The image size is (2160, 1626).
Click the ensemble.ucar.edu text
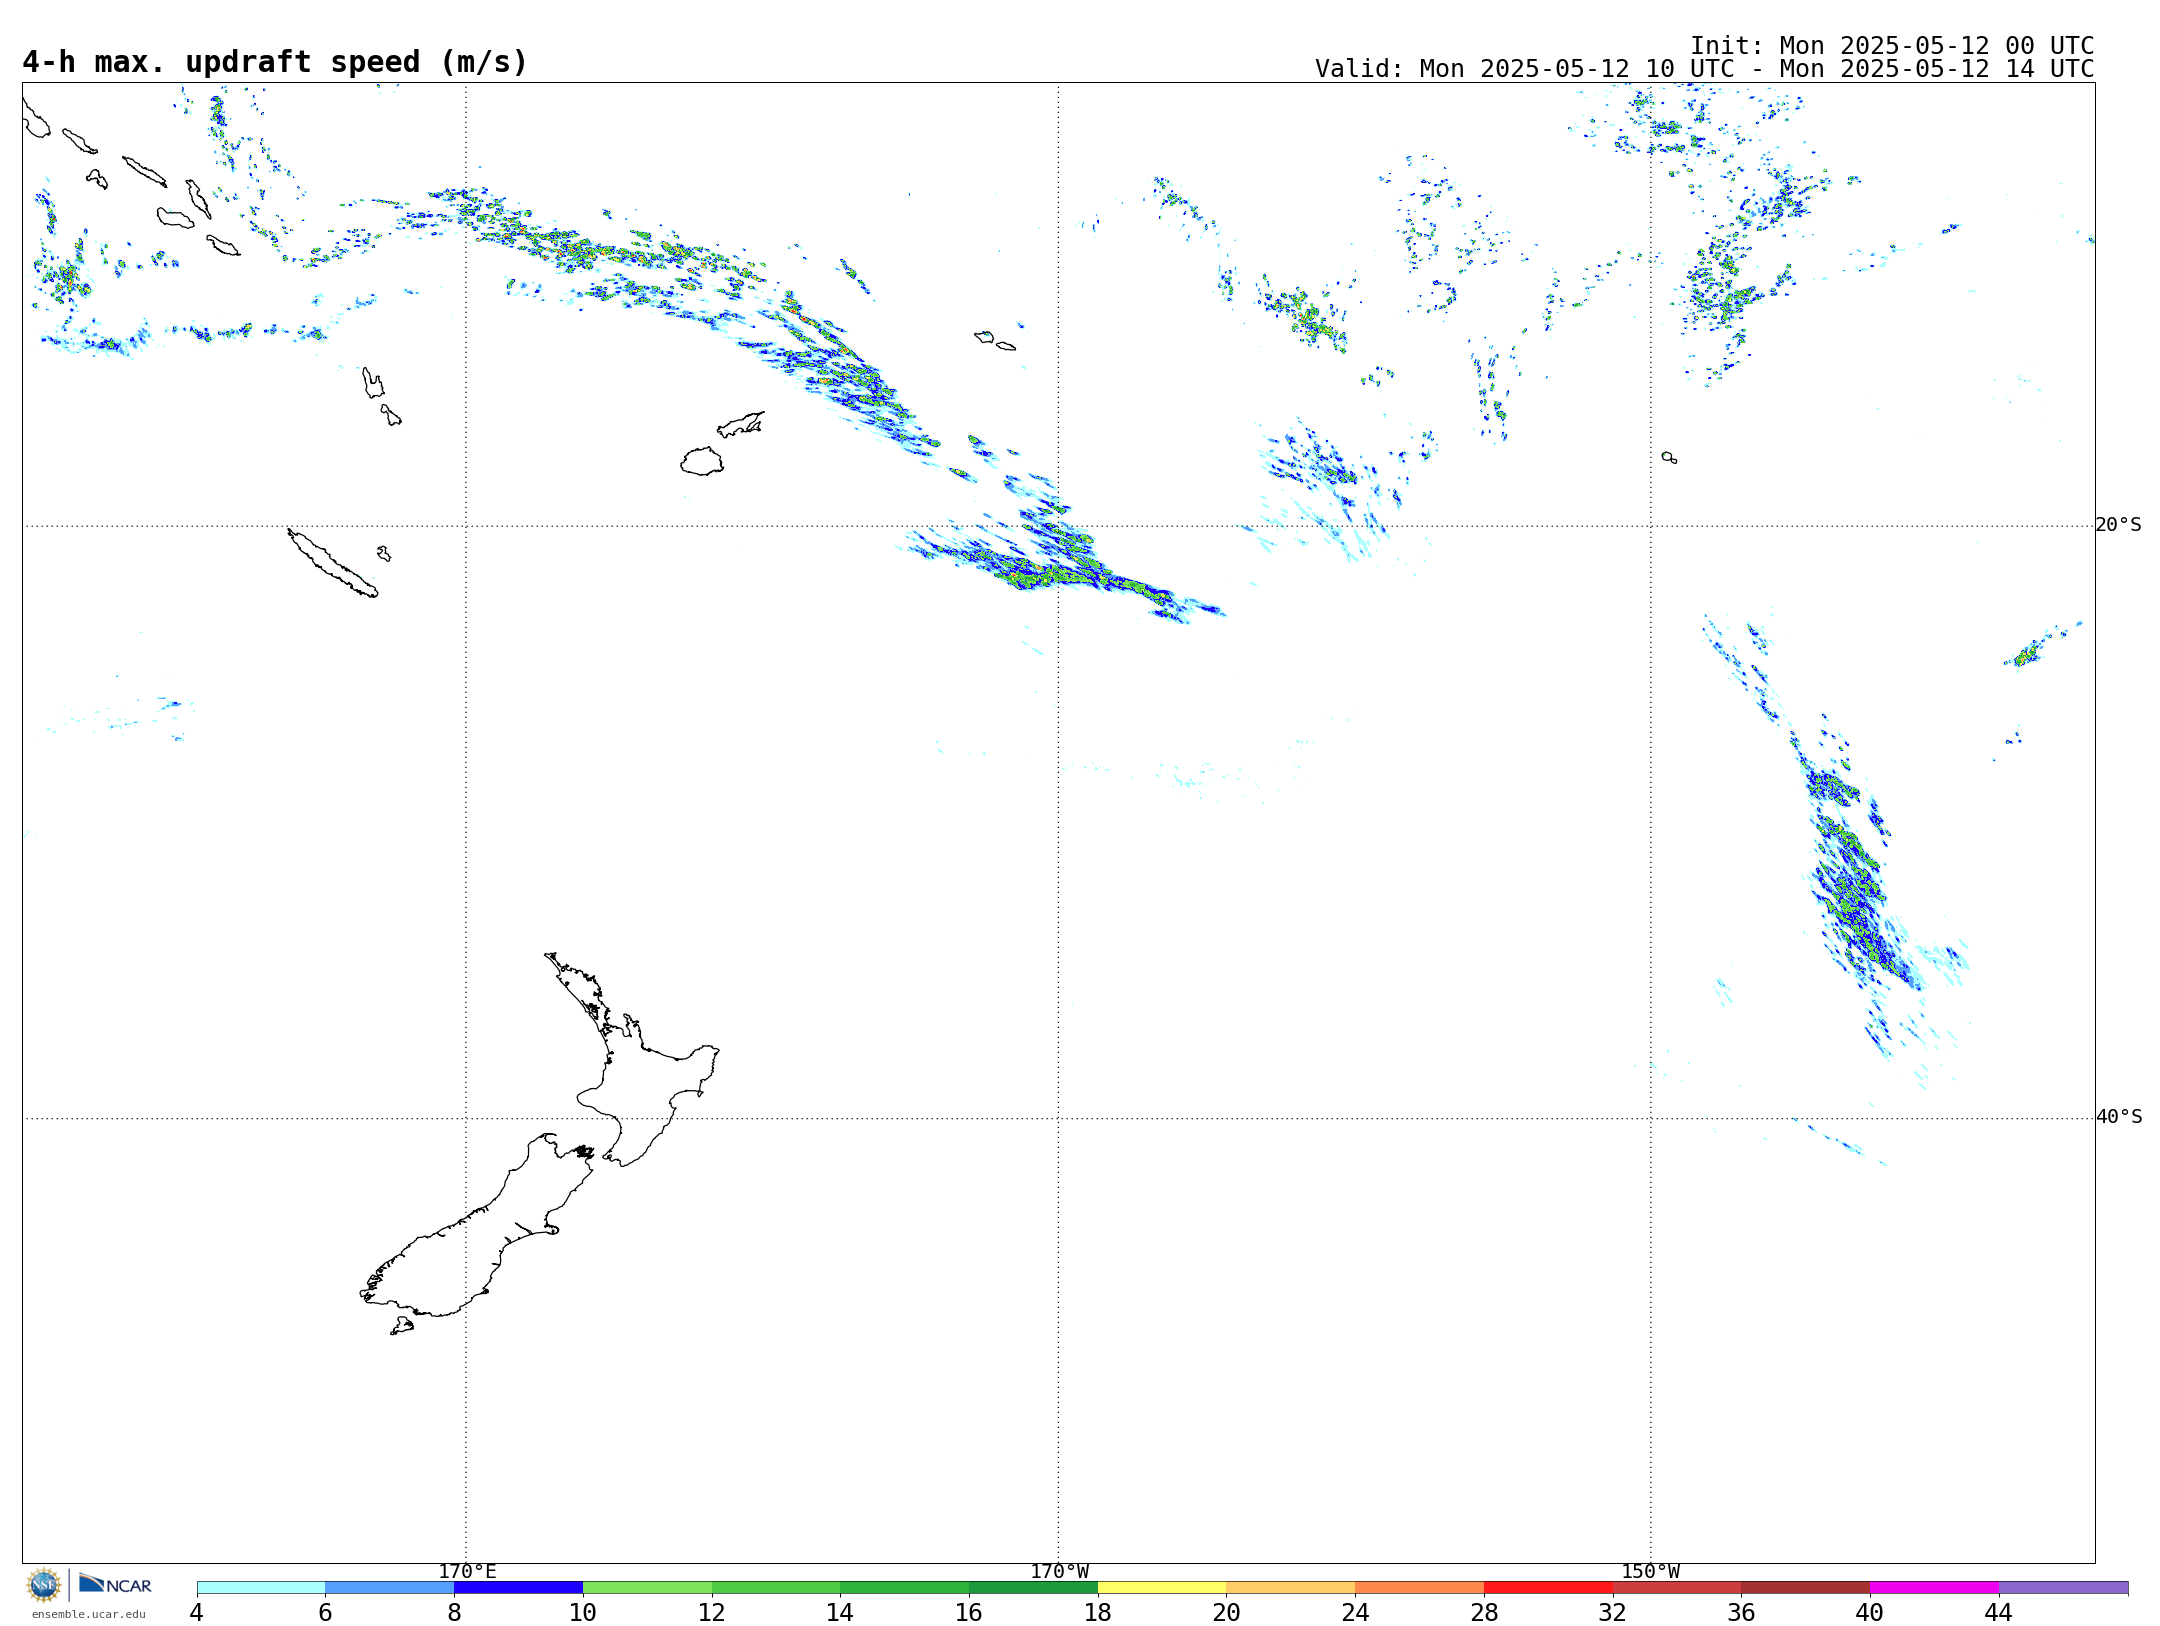point(88,1614)
